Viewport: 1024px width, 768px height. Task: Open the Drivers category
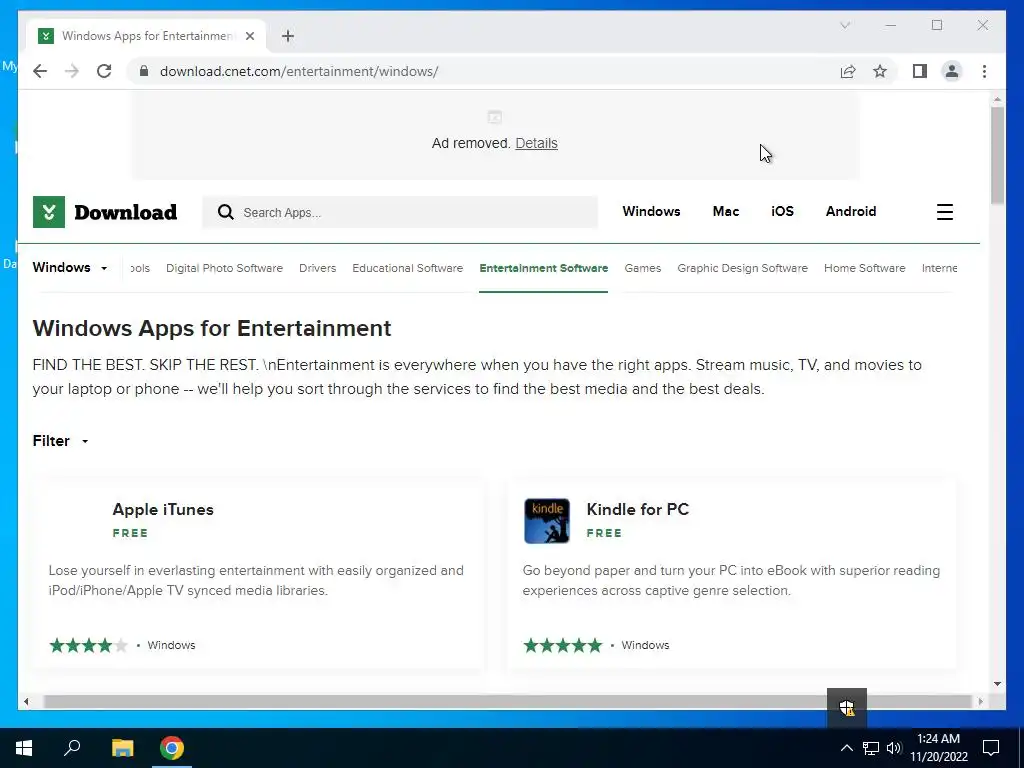317,268
